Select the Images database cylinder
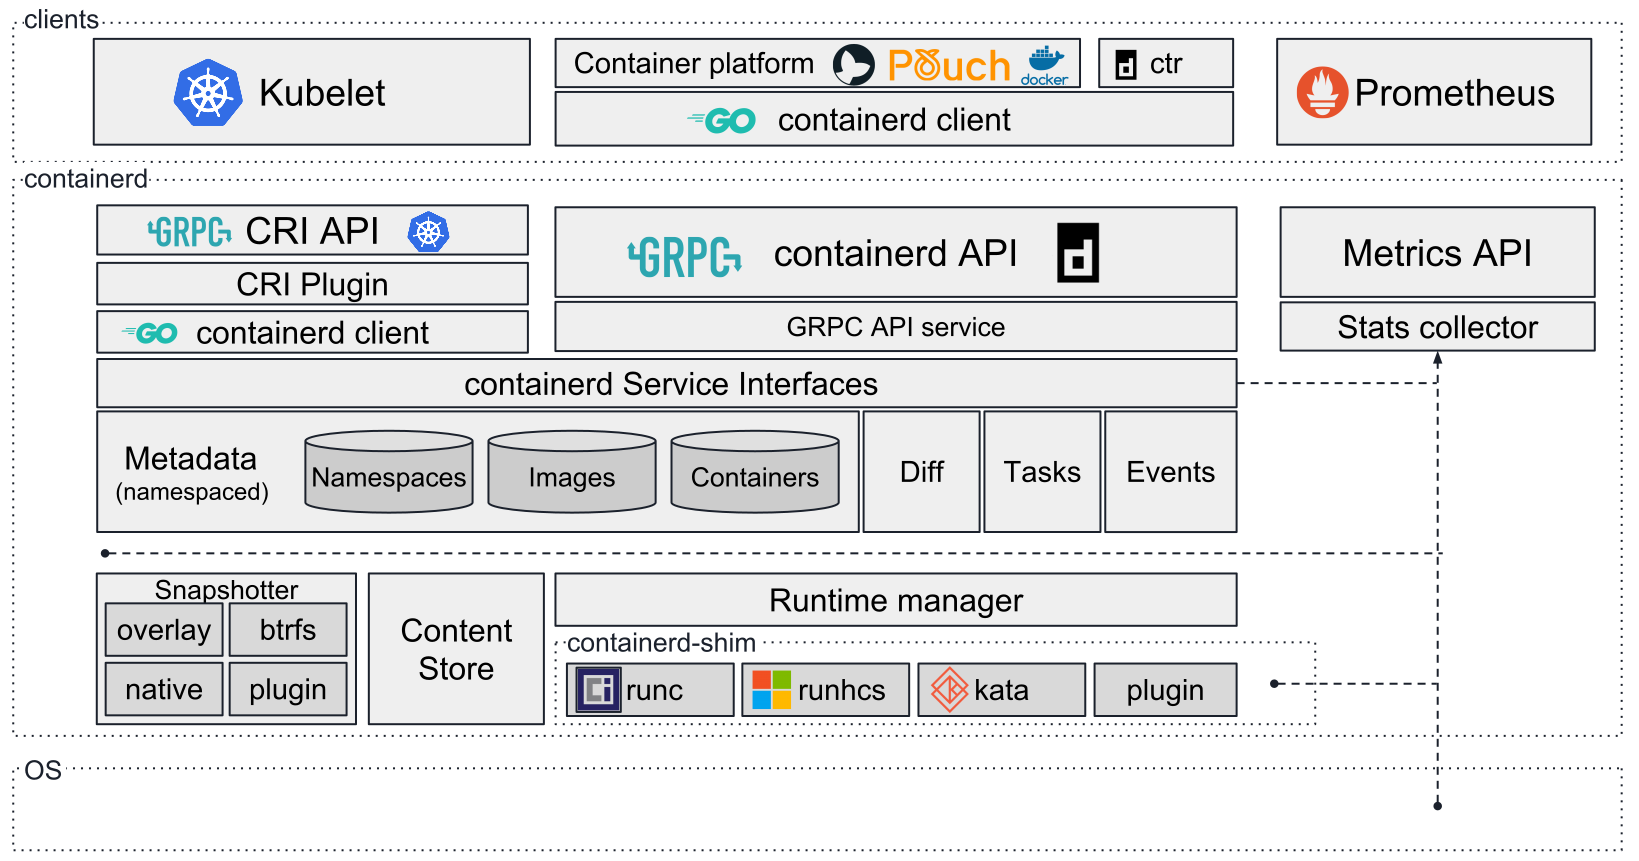1639x861 pixels. [x=572, y=472]
